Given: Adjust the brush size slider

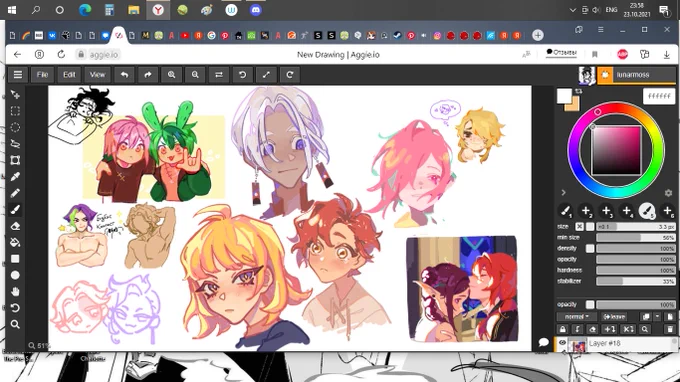Looking at the screenshot, I should [636, 227].
